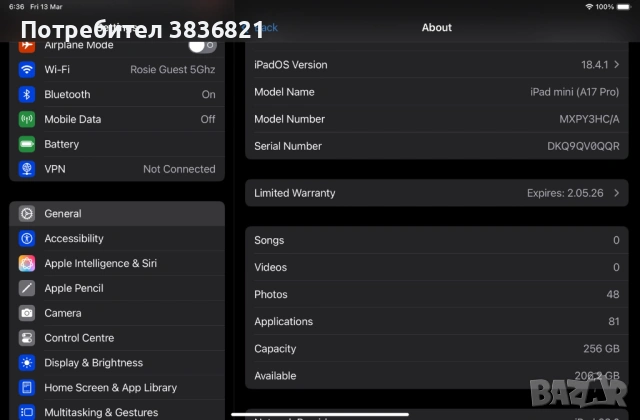
Task: Open Multitasking & Gestures label
Action: coord(101,412)
